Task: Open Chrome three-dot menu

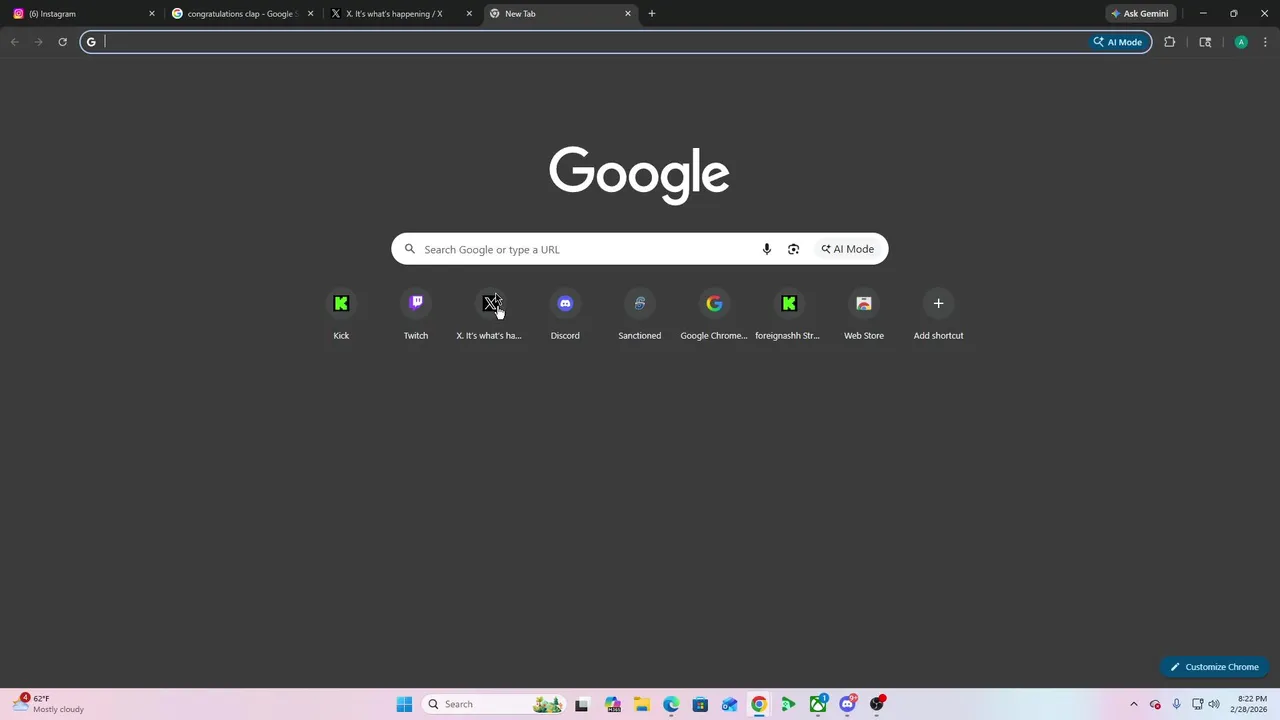Action: click(x=1266, y=42)
